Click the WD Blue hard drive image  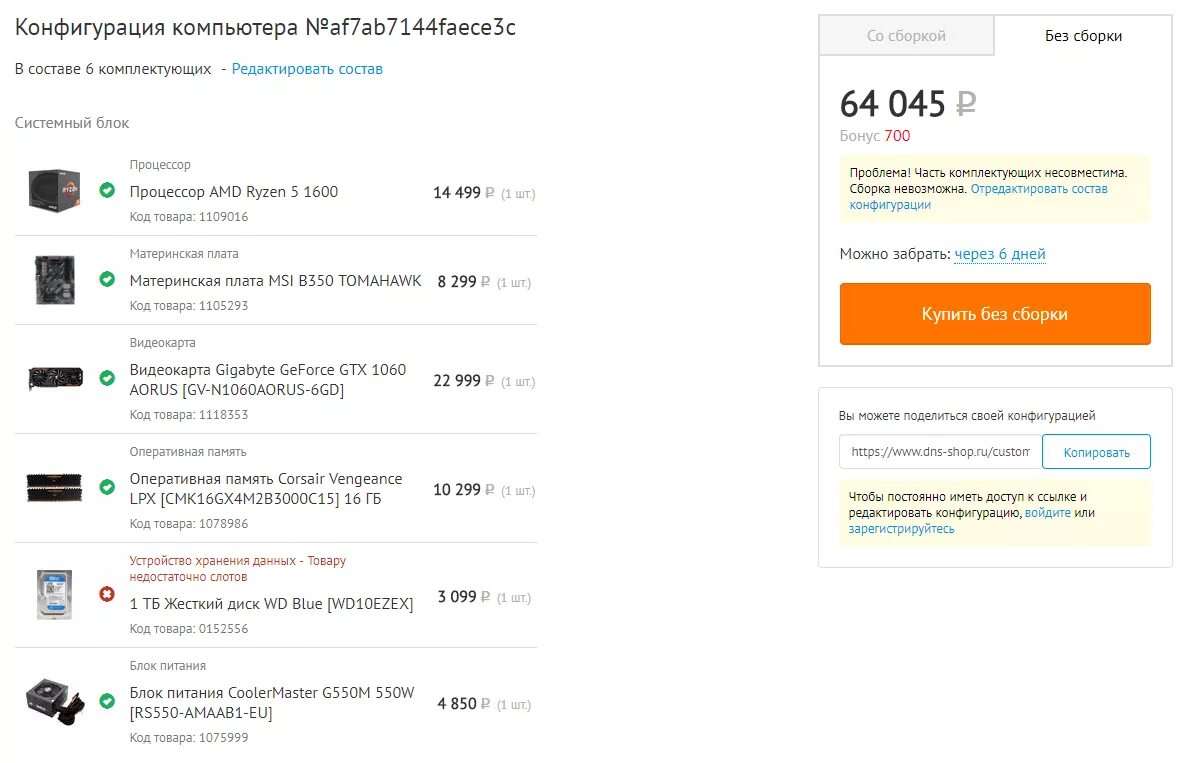pyautogui.click(x=54, y=594)
